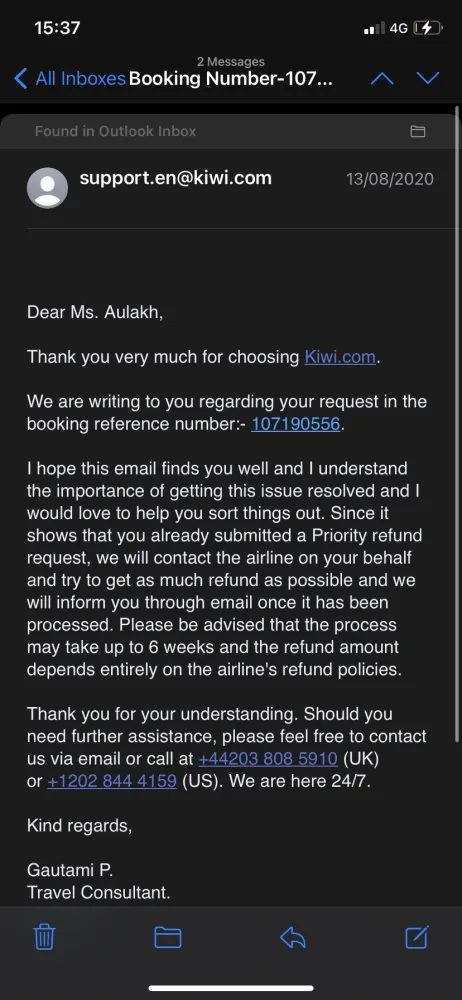Tap the support.en@kiwi.com sender address
The height and width of the screenshot is (1000, 462).
pos(175,177)
